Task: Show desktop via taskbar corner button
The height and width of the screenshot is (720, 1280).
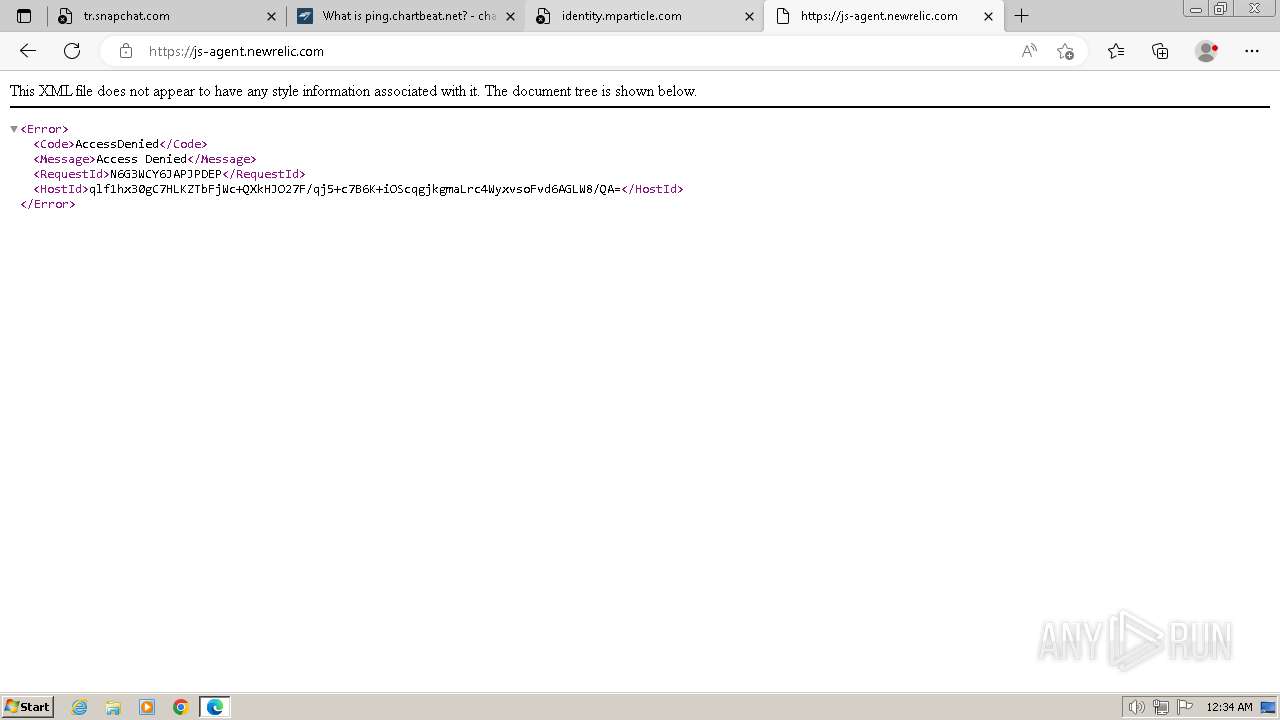Action: [1268, 707]
